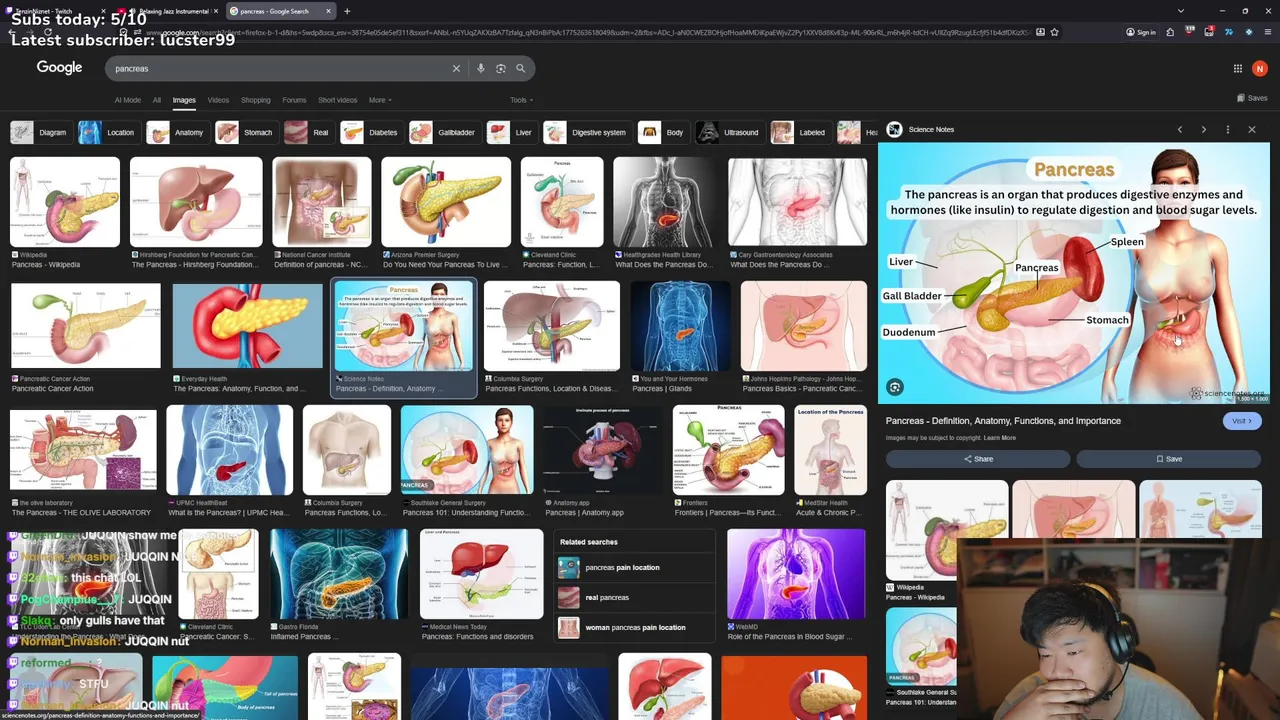Close the image preview panel
This screenshot has height=720, width=1280.
click(1252, 130)
